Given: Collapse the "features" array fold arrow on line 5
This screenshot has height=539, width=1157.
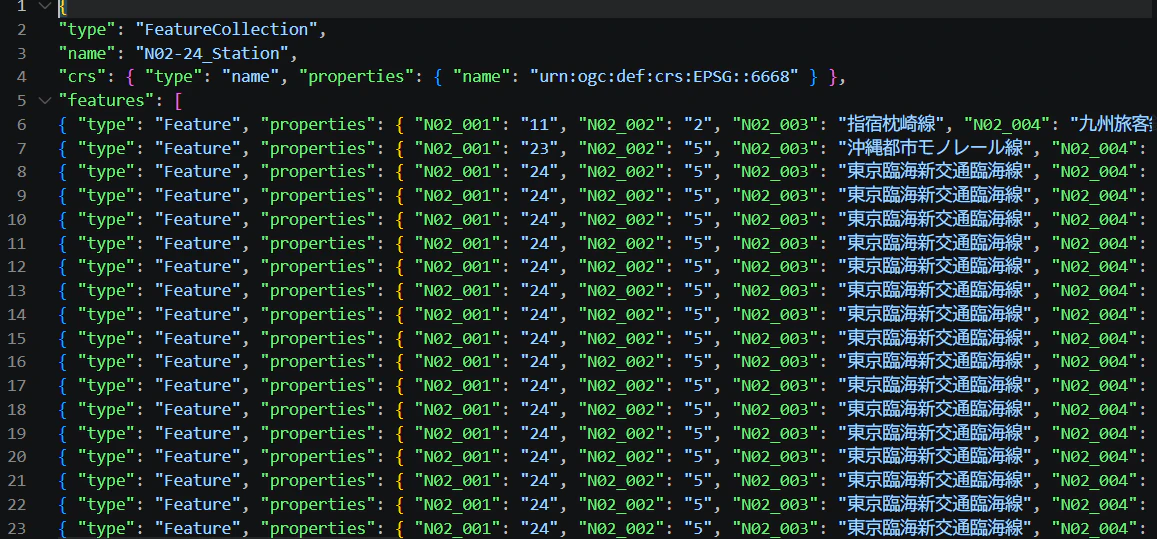Looking at the screenshot, I should (x=45, y=100).
